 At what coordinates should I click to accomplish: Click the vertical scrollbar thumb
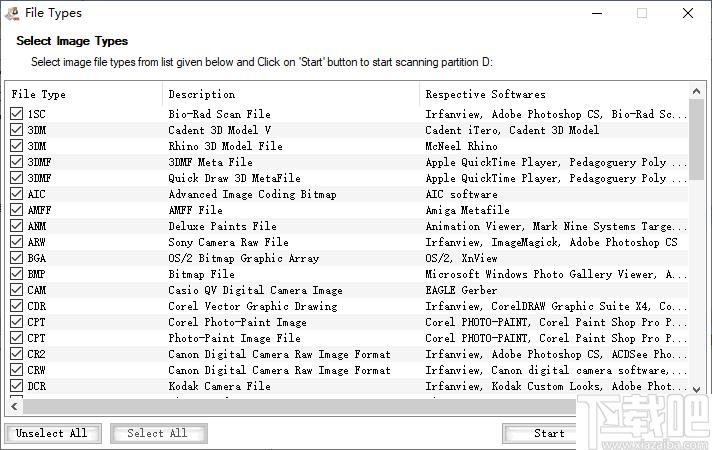(696, 139)
